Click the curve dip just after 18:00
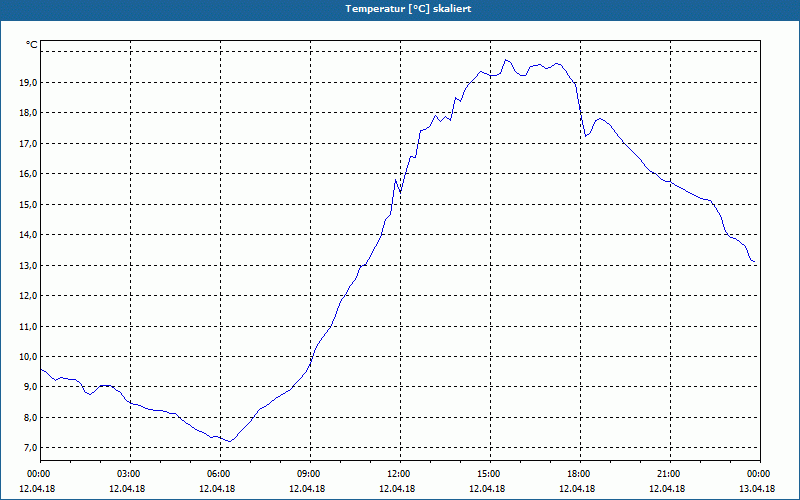 click(x=586, y=136)
